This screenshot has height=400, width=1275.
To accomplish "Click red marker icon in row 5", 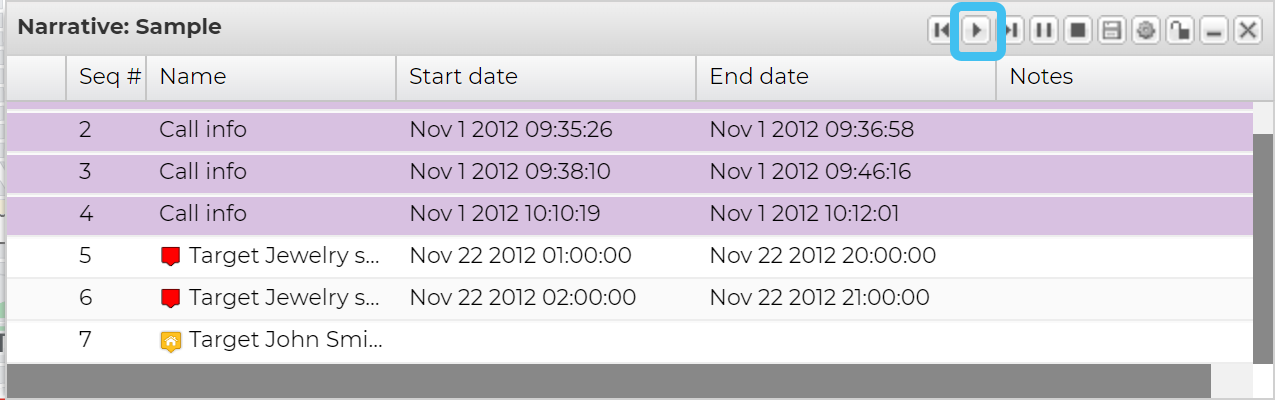I will (x=170, y=256).
